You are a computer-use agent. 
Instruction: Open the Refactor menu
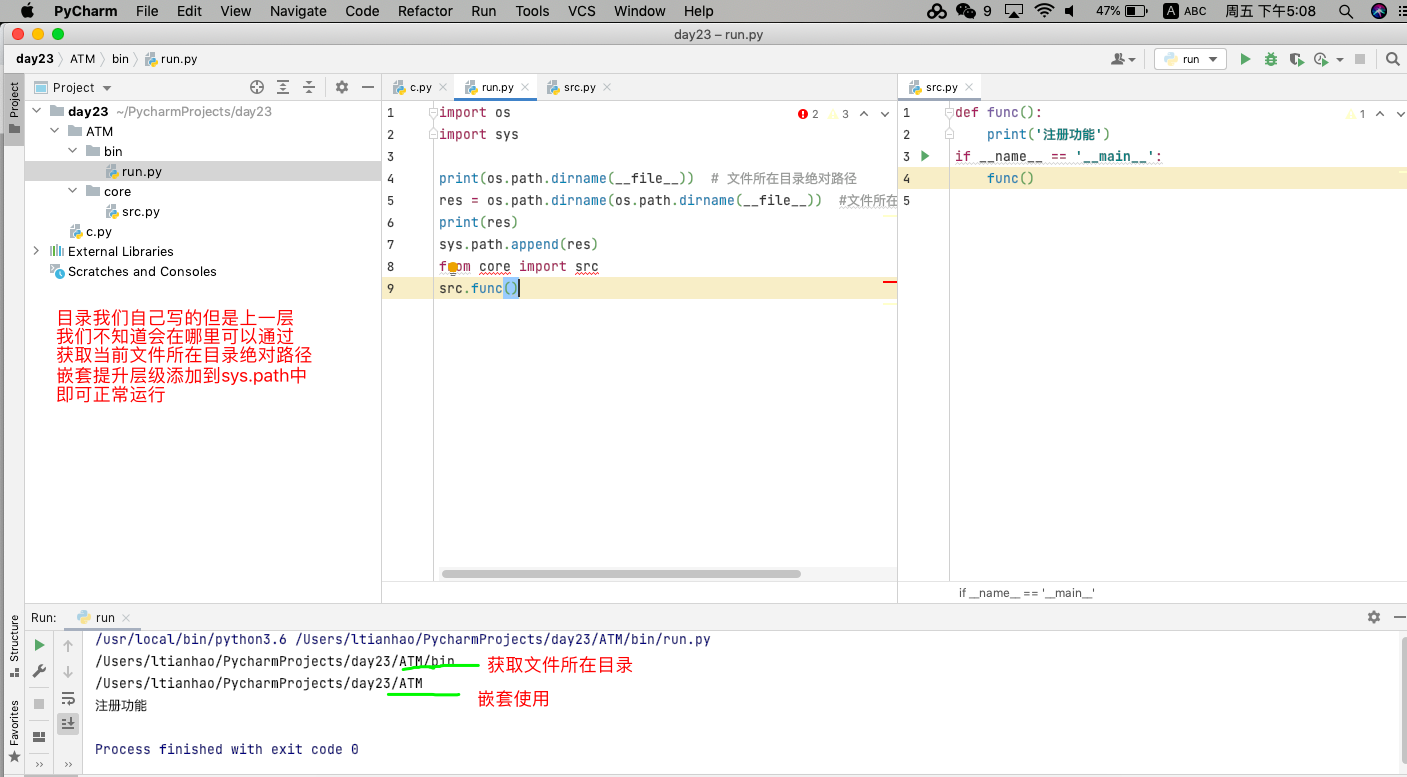click(425, 11)
